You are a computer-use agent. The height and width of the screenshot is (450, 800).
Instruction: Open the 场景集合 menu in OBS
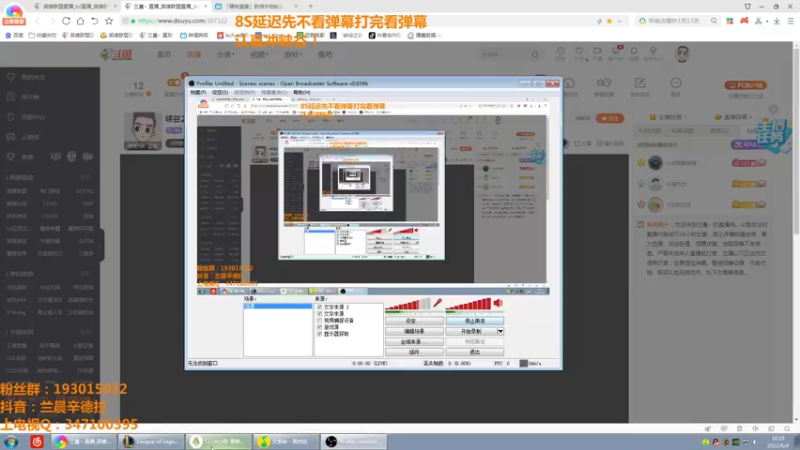coord(273,92)
